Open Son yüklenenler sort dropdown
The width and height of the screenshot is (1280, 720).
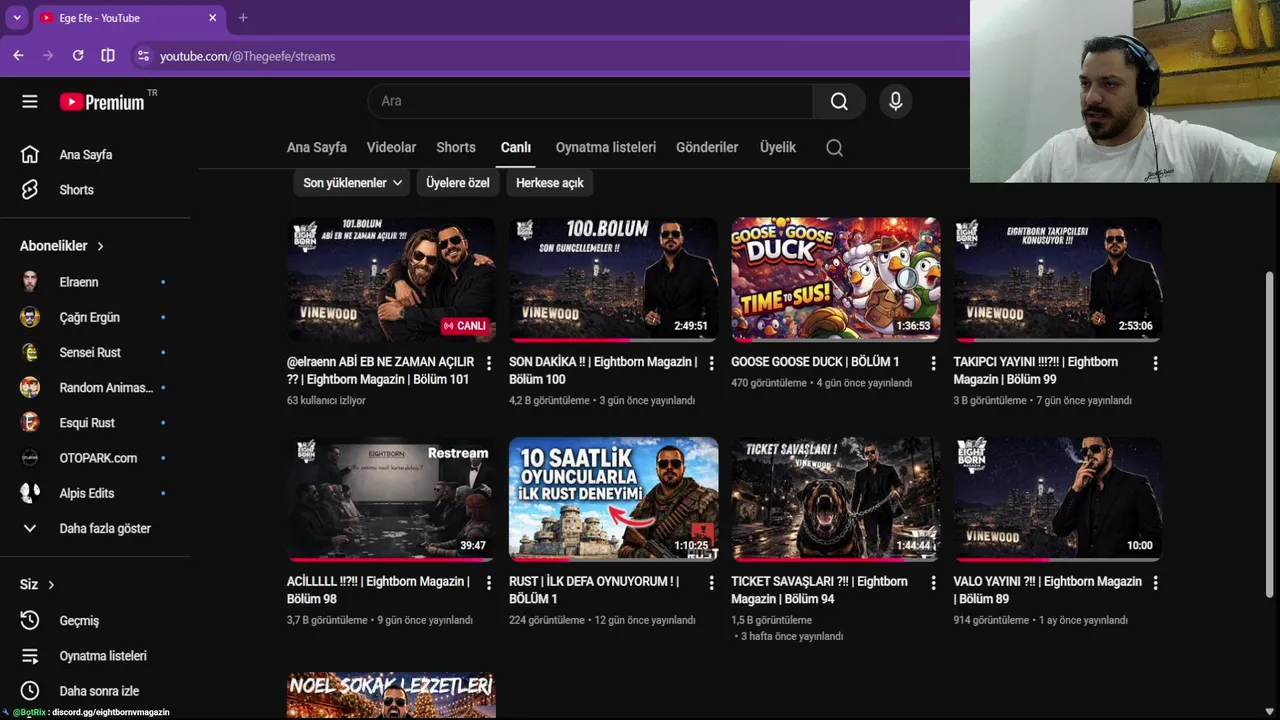(352, 183)
